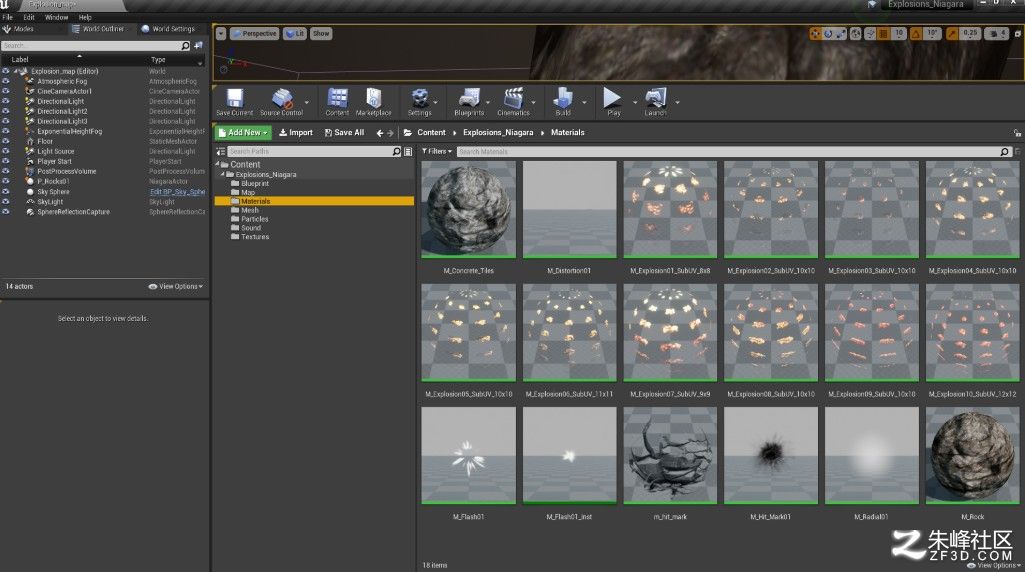Click the folder icon before Content breadcrumb
1025x572 pixels.
pyautogui.click(x=408, y=133)
